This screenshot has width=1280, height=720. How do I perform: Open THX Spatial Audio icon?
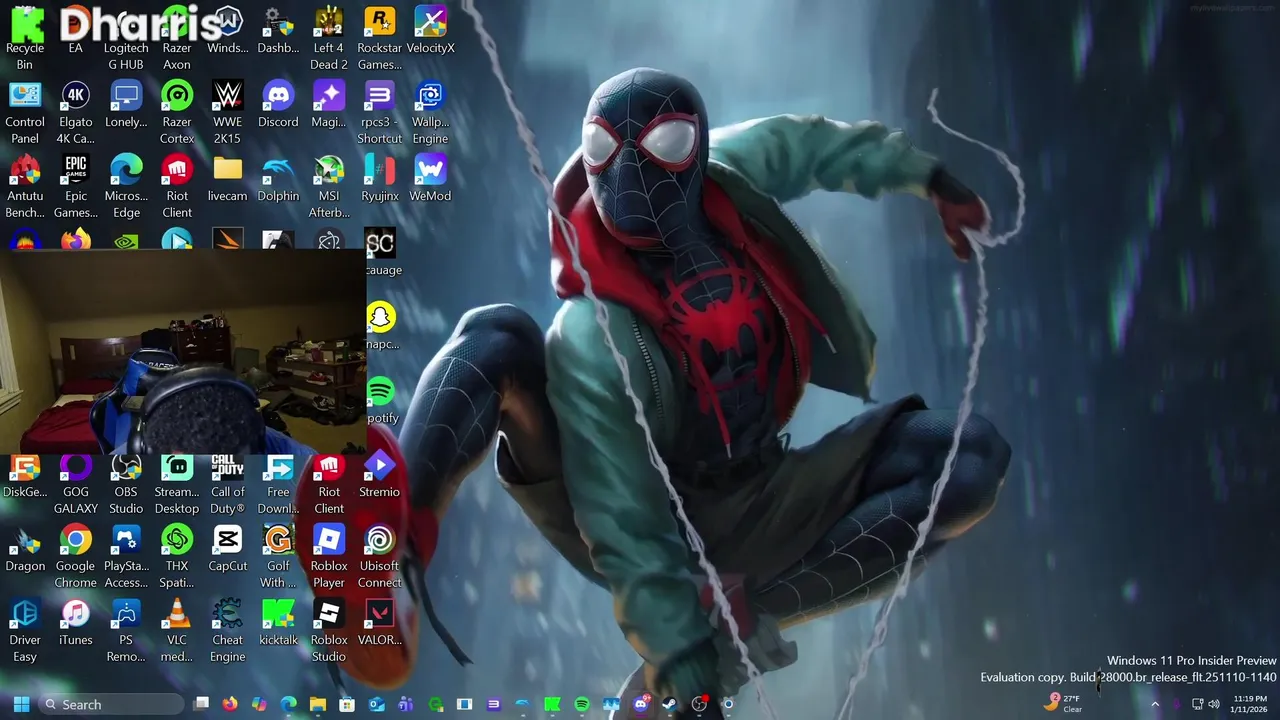(x=177, y=556)
